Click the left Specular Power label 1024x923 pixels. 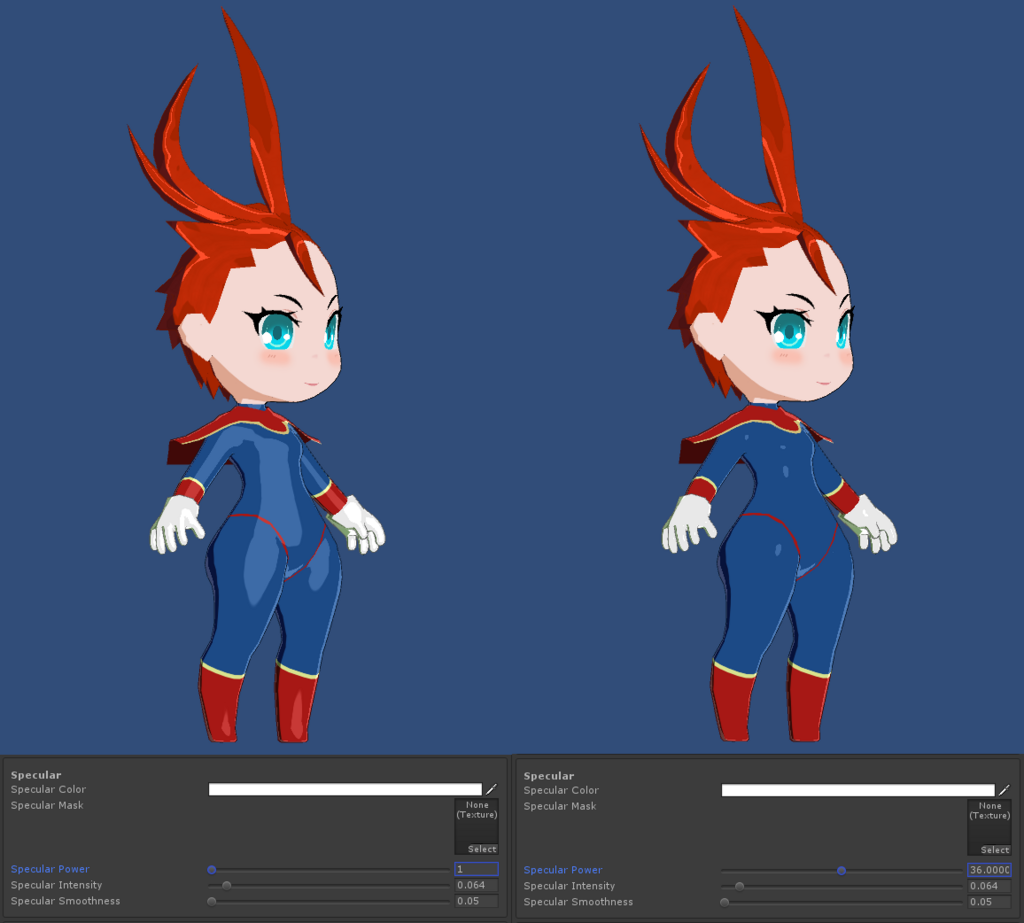[50, 869]
